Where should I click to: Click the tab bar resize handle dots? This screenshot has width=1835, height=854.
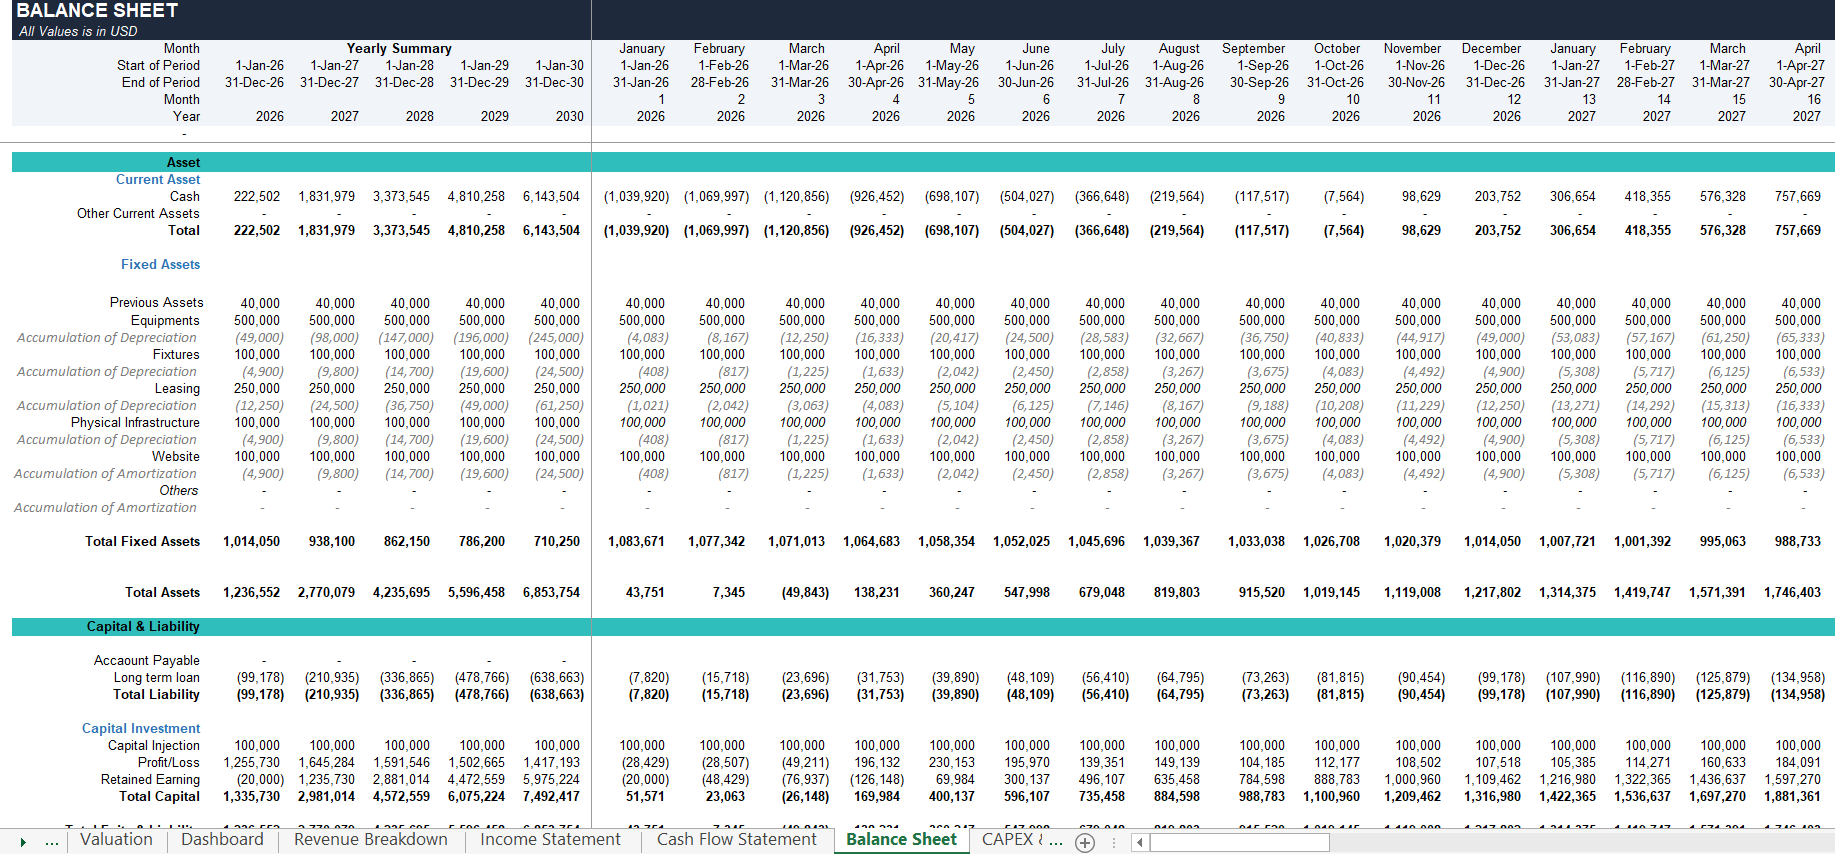pos(1113,843)
